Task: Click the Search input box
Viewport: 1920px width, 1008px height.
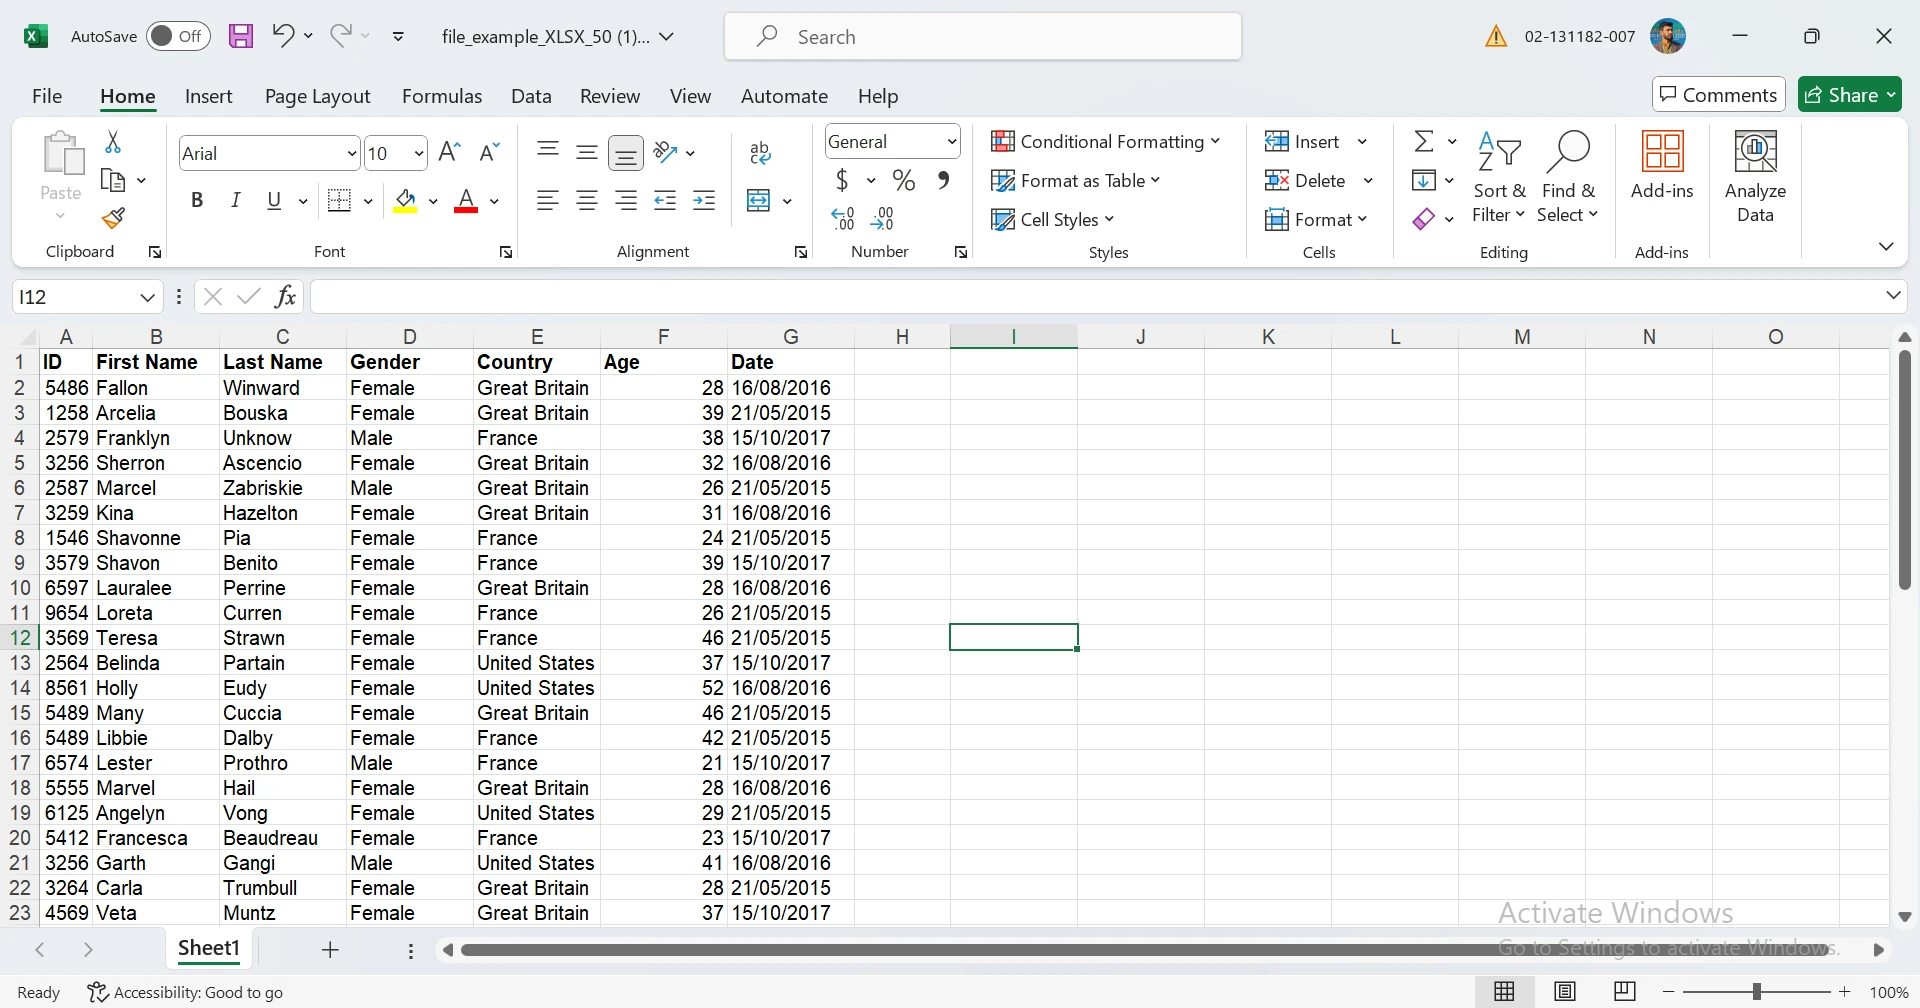Action: pos(983,37)
